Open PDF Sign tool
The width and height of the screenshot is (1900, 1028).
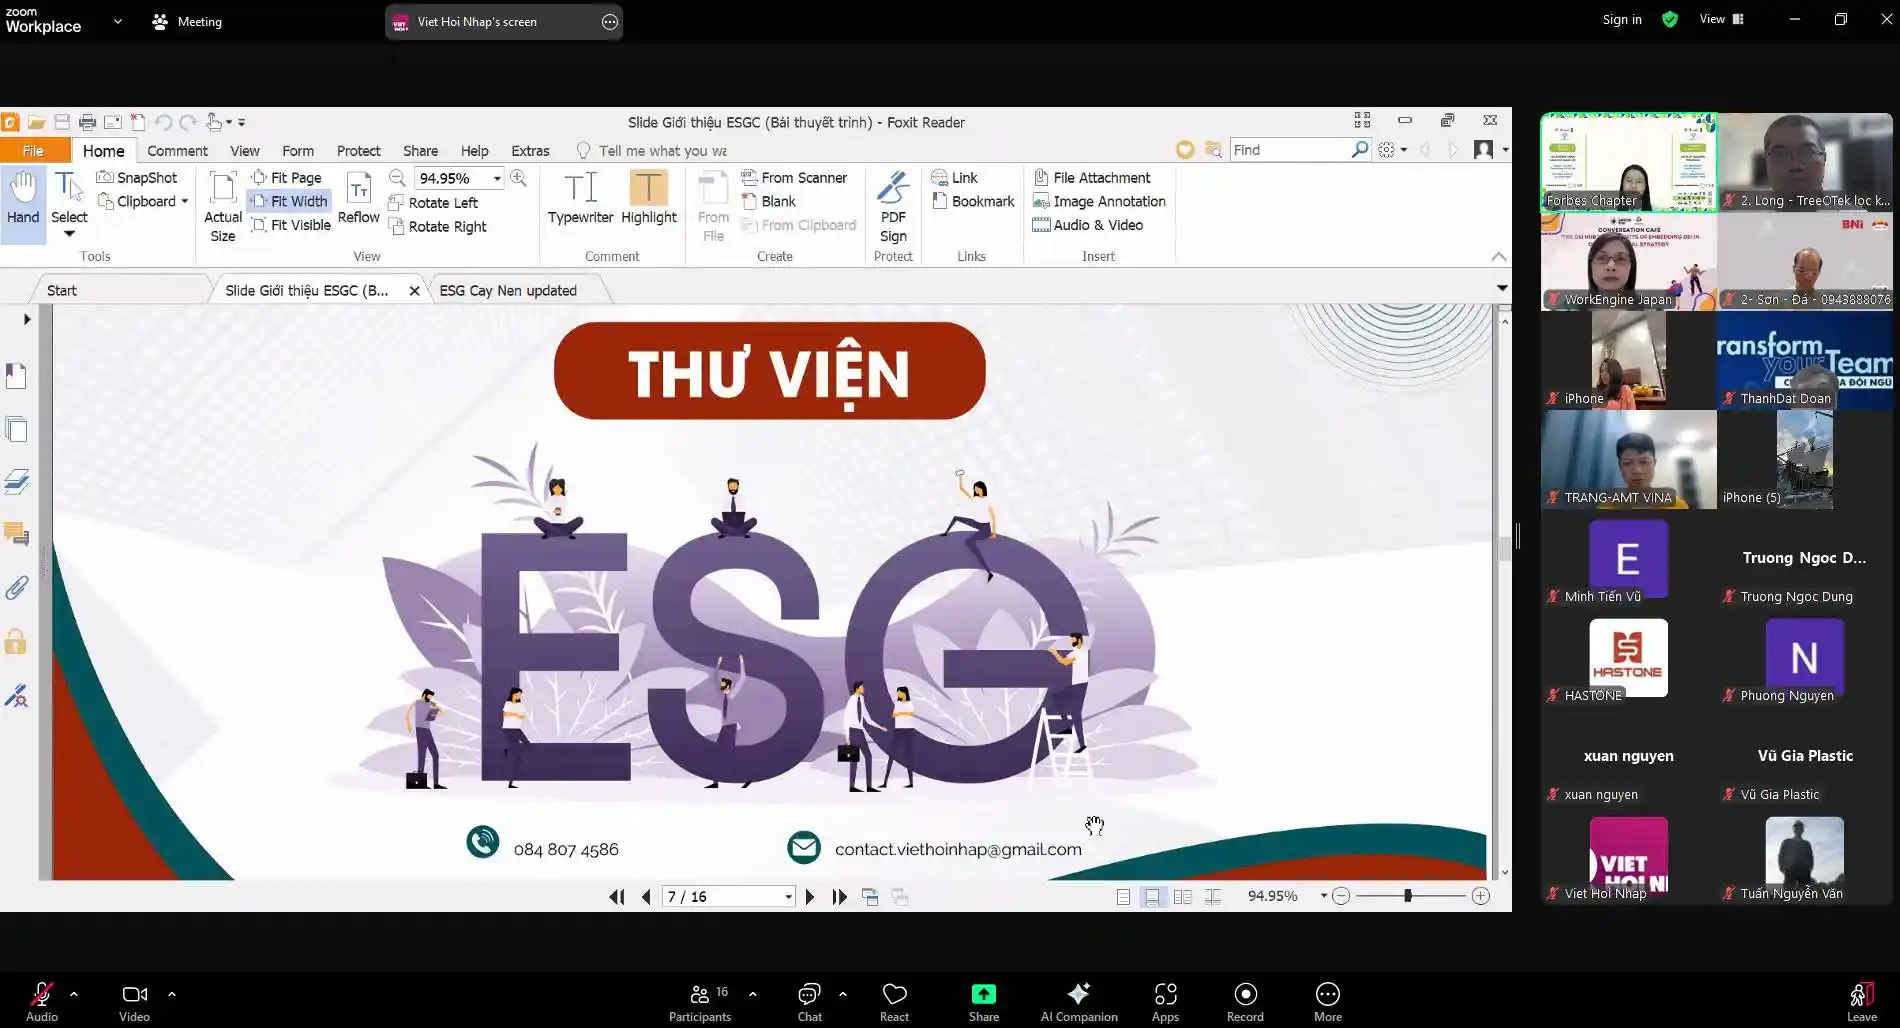click(x=893, y=207)
